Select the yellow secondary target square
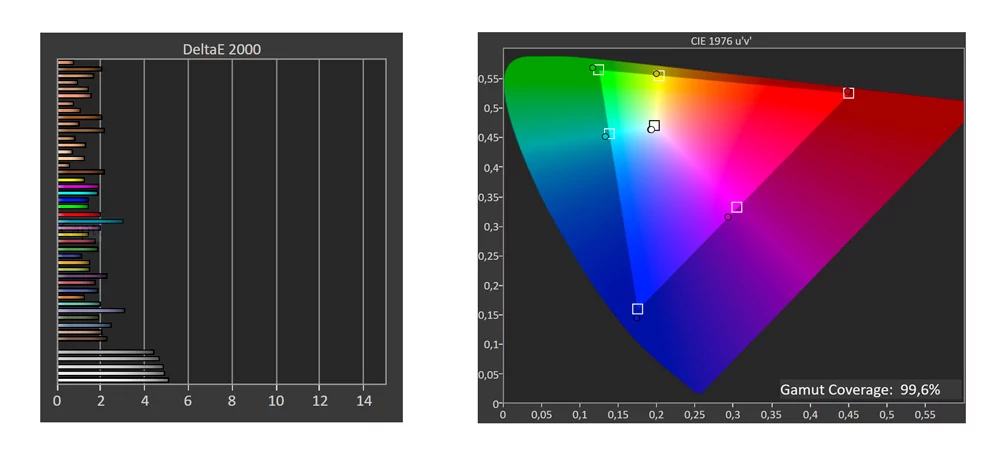The height and width of the screenshot is (455, 1000). 659,76
